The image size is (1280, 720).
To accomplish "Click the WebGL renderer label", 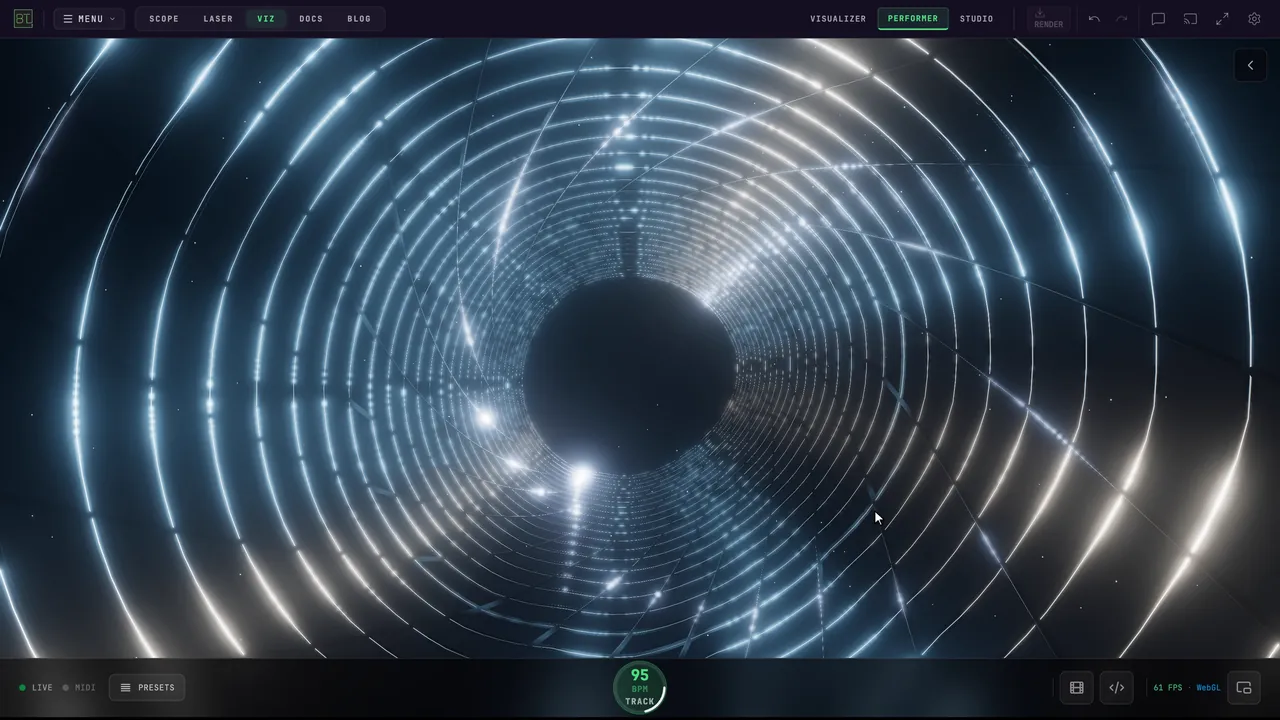I will pos(1208,688).
